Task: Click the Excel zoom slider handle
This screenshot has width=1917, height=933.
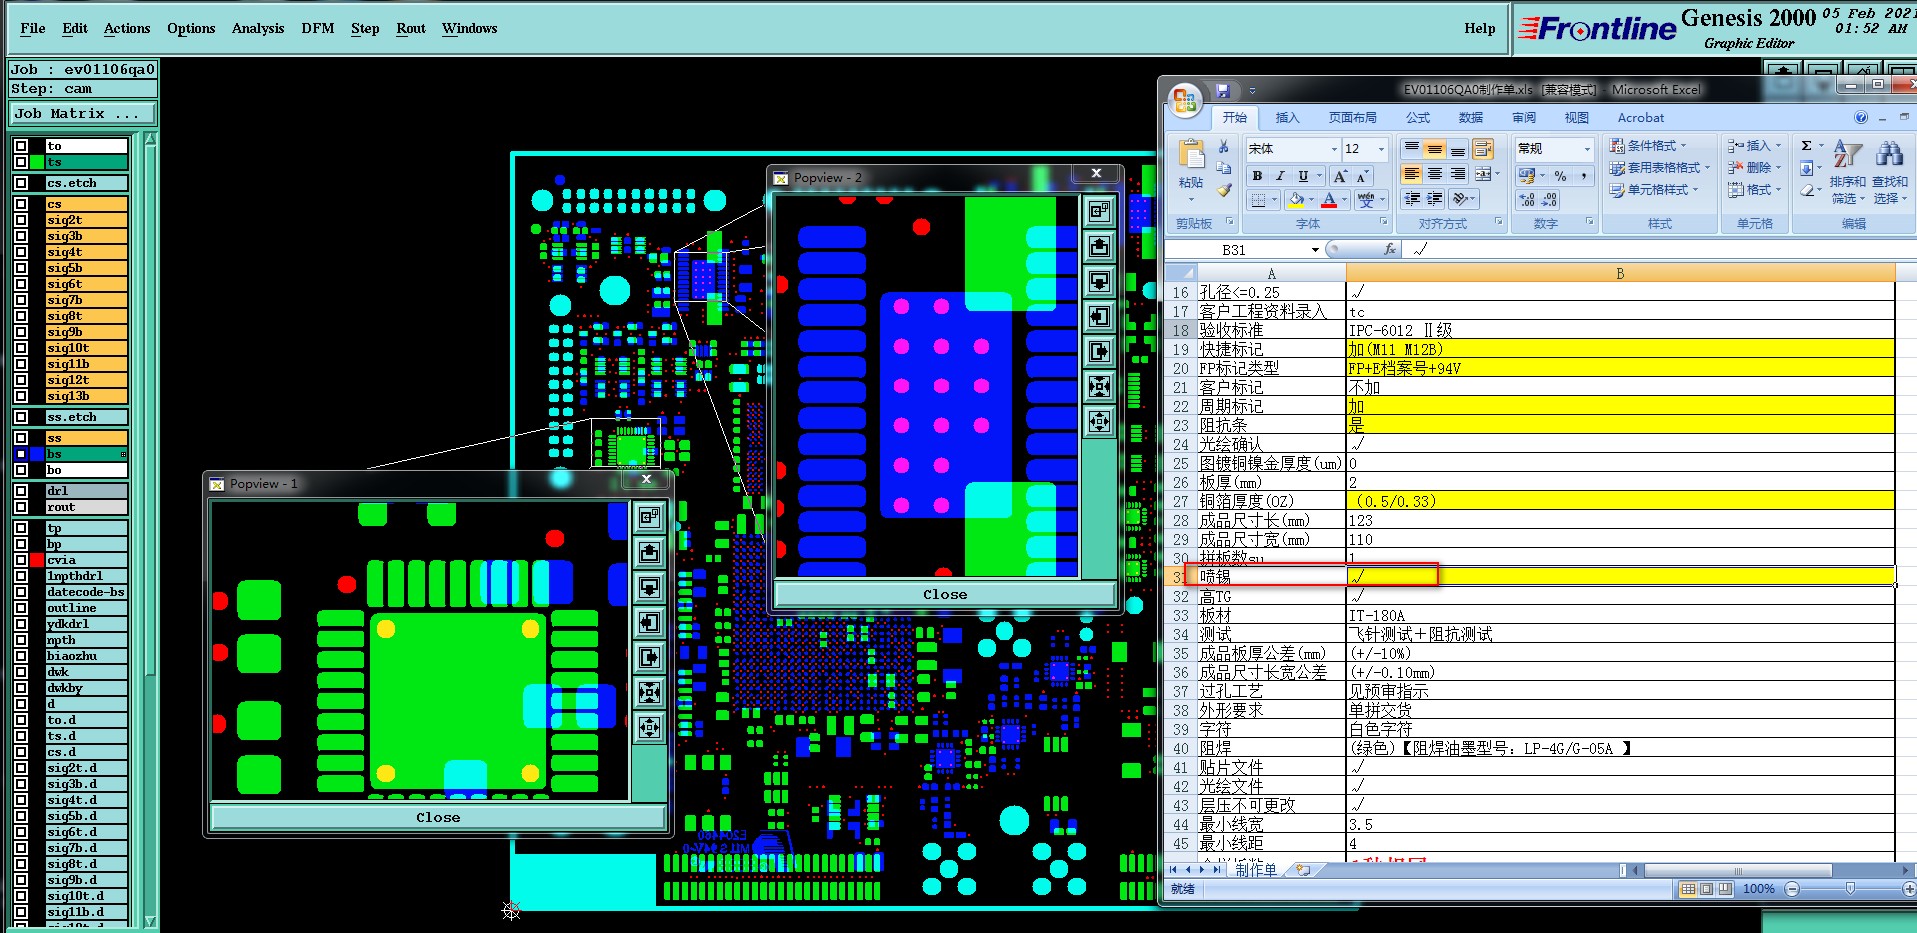Action: point(1850,889)
